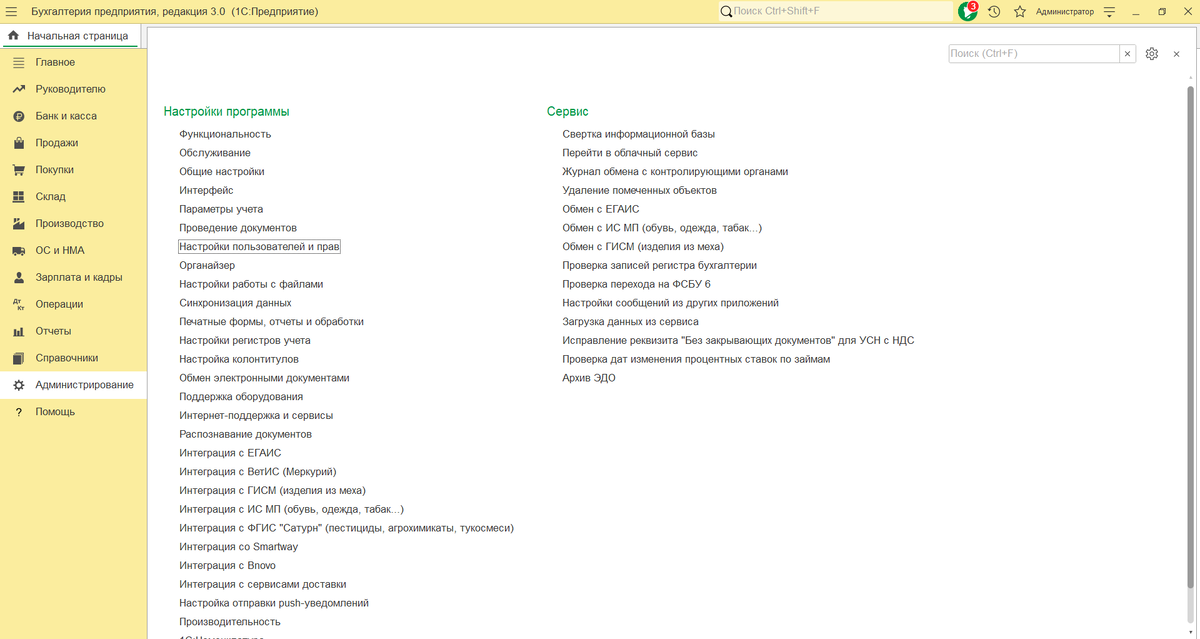Open Настройка отправки push-уведомлений

[x=274, y=603]
